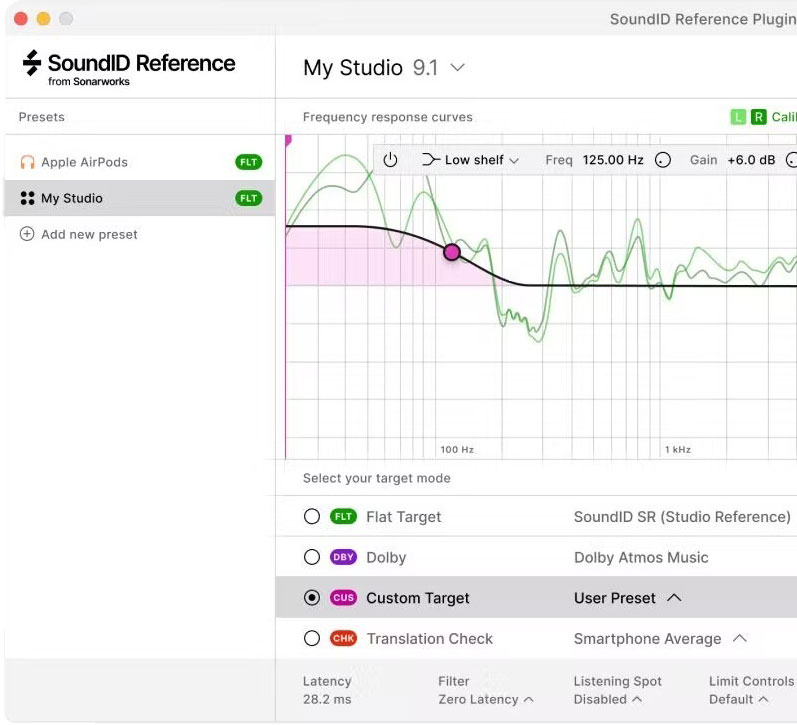Click SoundID SR (Studio Reference) text
The image size is (797, 725).
point(682,517)
